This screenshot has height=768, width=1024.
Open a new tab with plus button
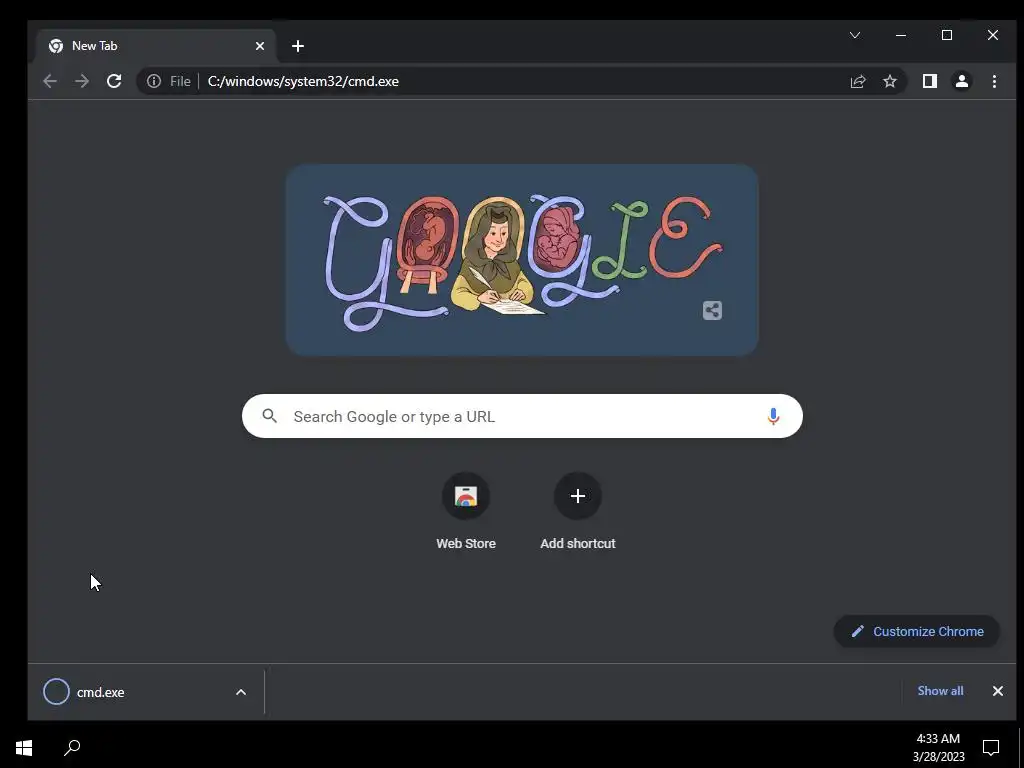298,46
